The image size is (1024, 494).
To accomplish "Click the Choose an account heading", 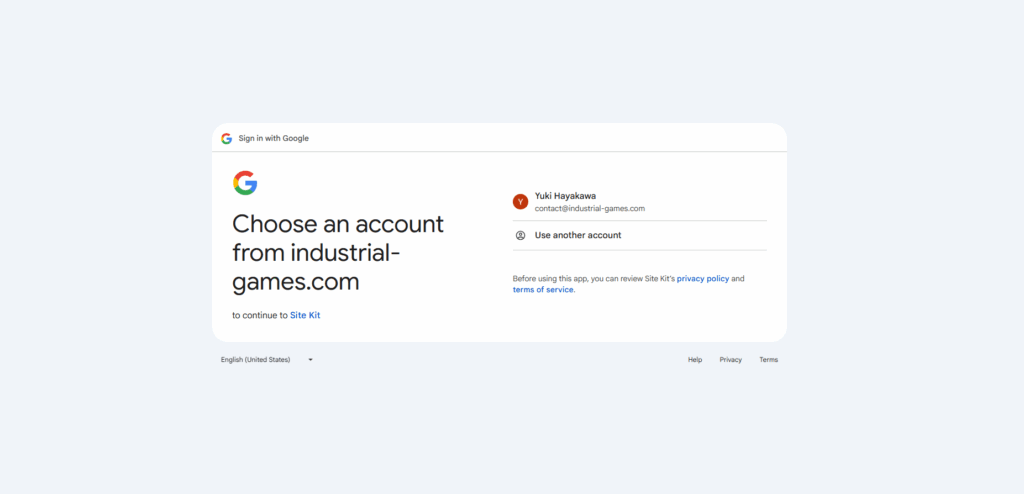I will 338,224.
